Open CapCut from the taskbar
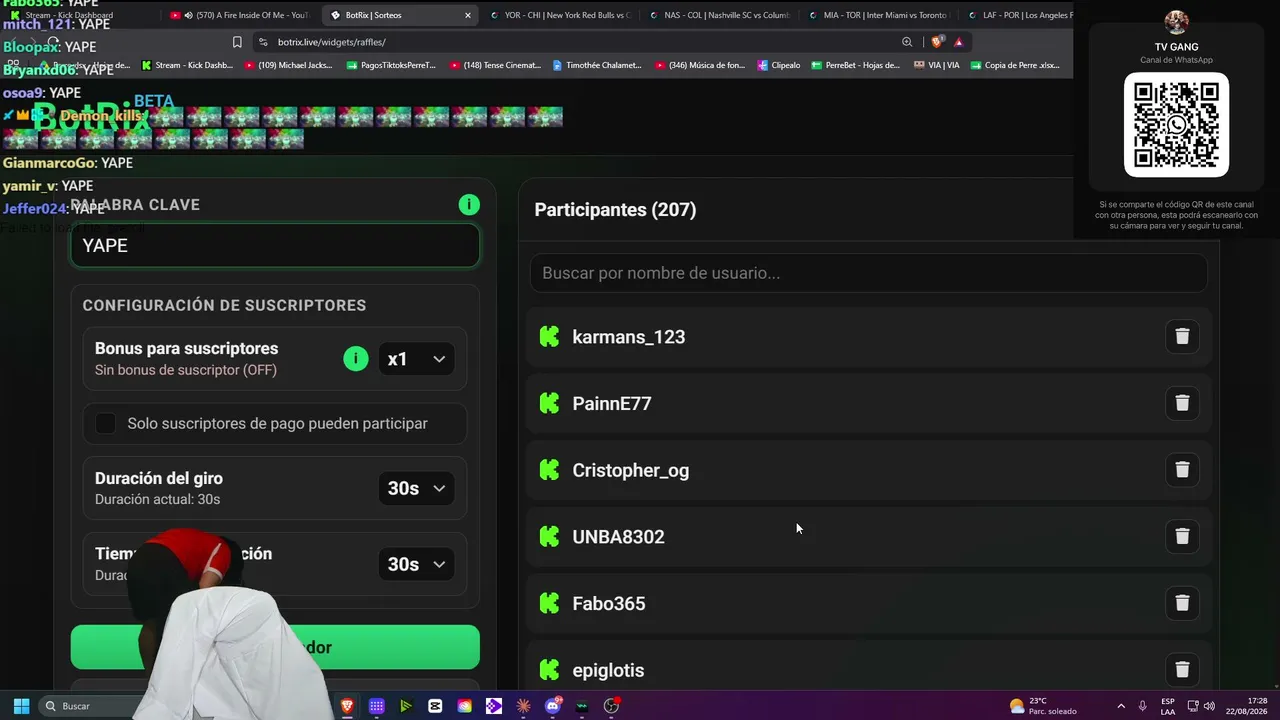Image resolution: width=1280 pixels, height=720 pixels. 435,706
